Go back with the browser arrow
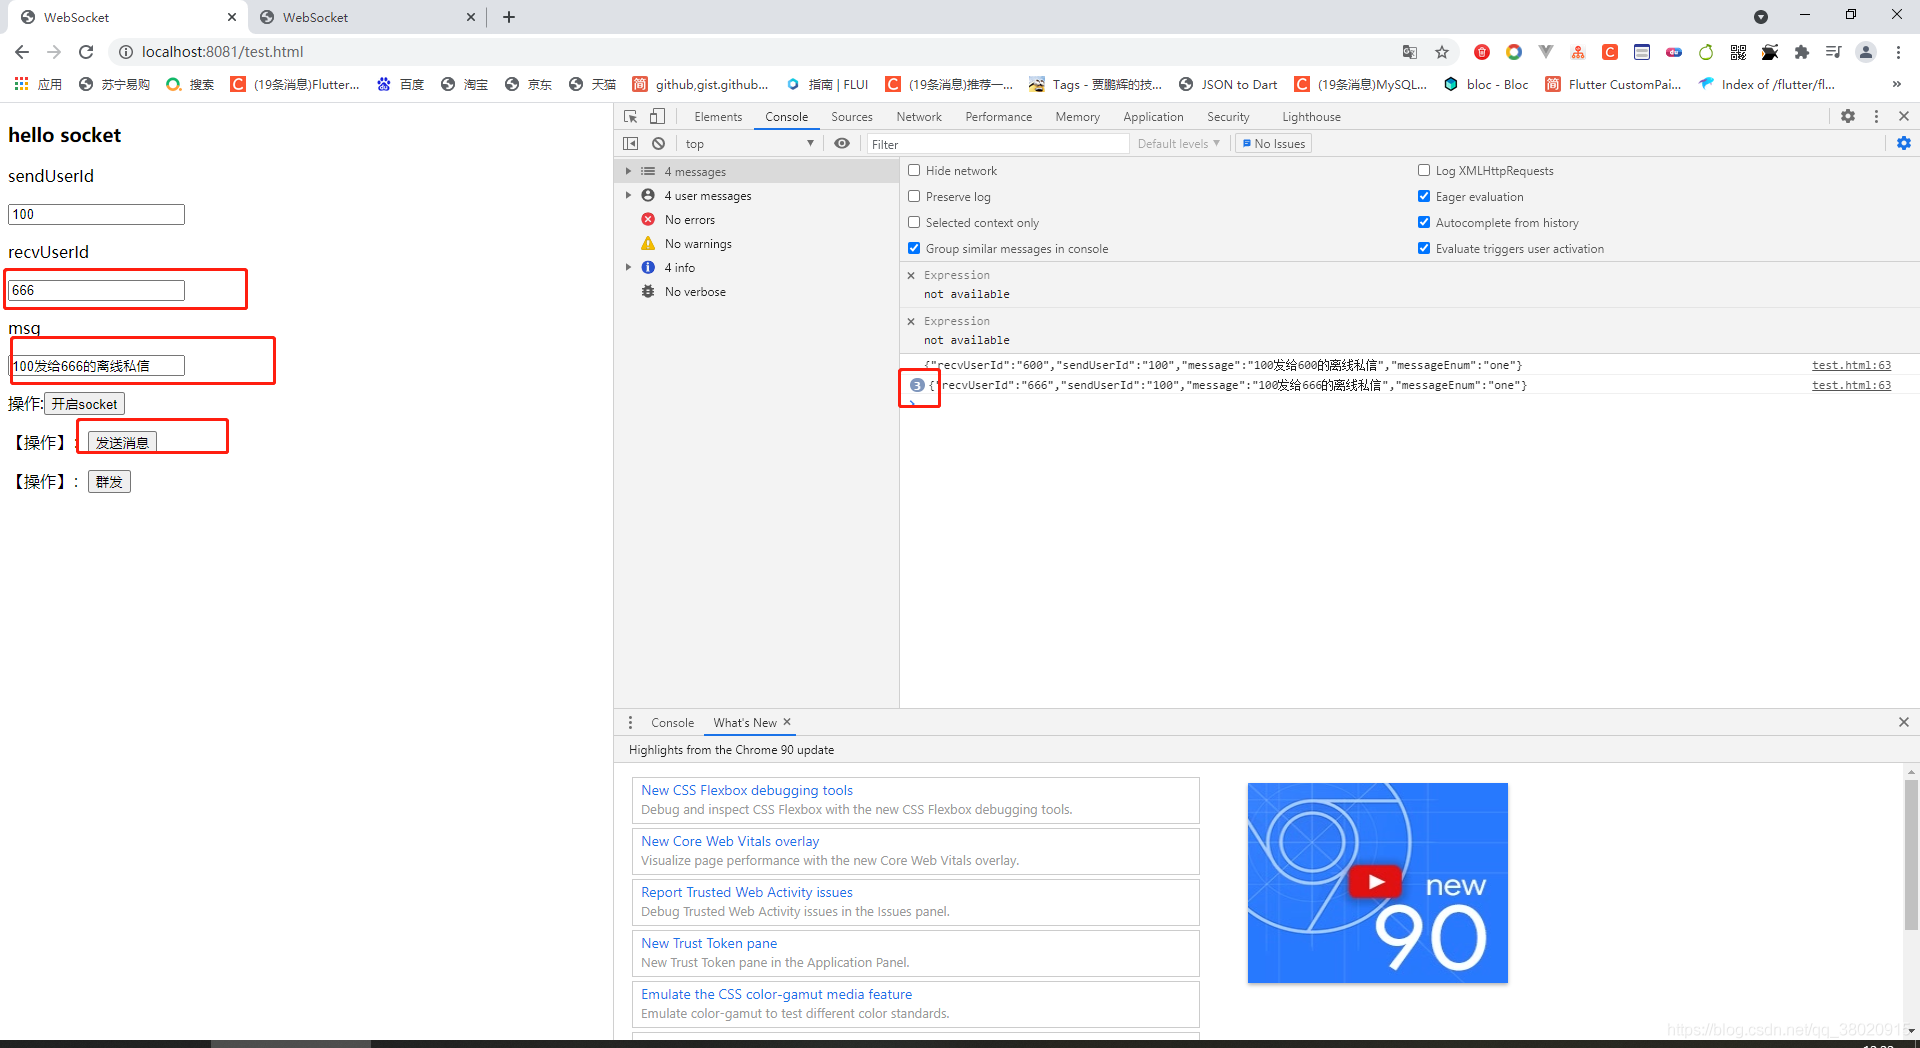Image resolution: width=1920 pixels, height=1048 pixels. pos(22,52)
